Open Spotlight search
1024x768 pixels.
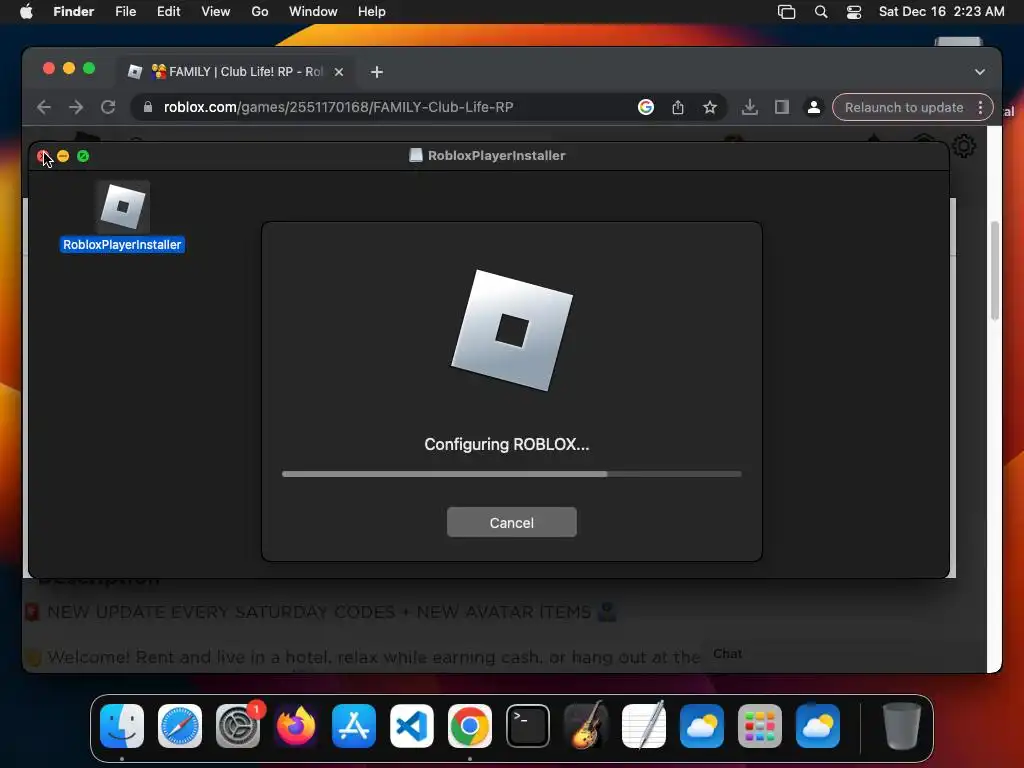click(821, 12)
